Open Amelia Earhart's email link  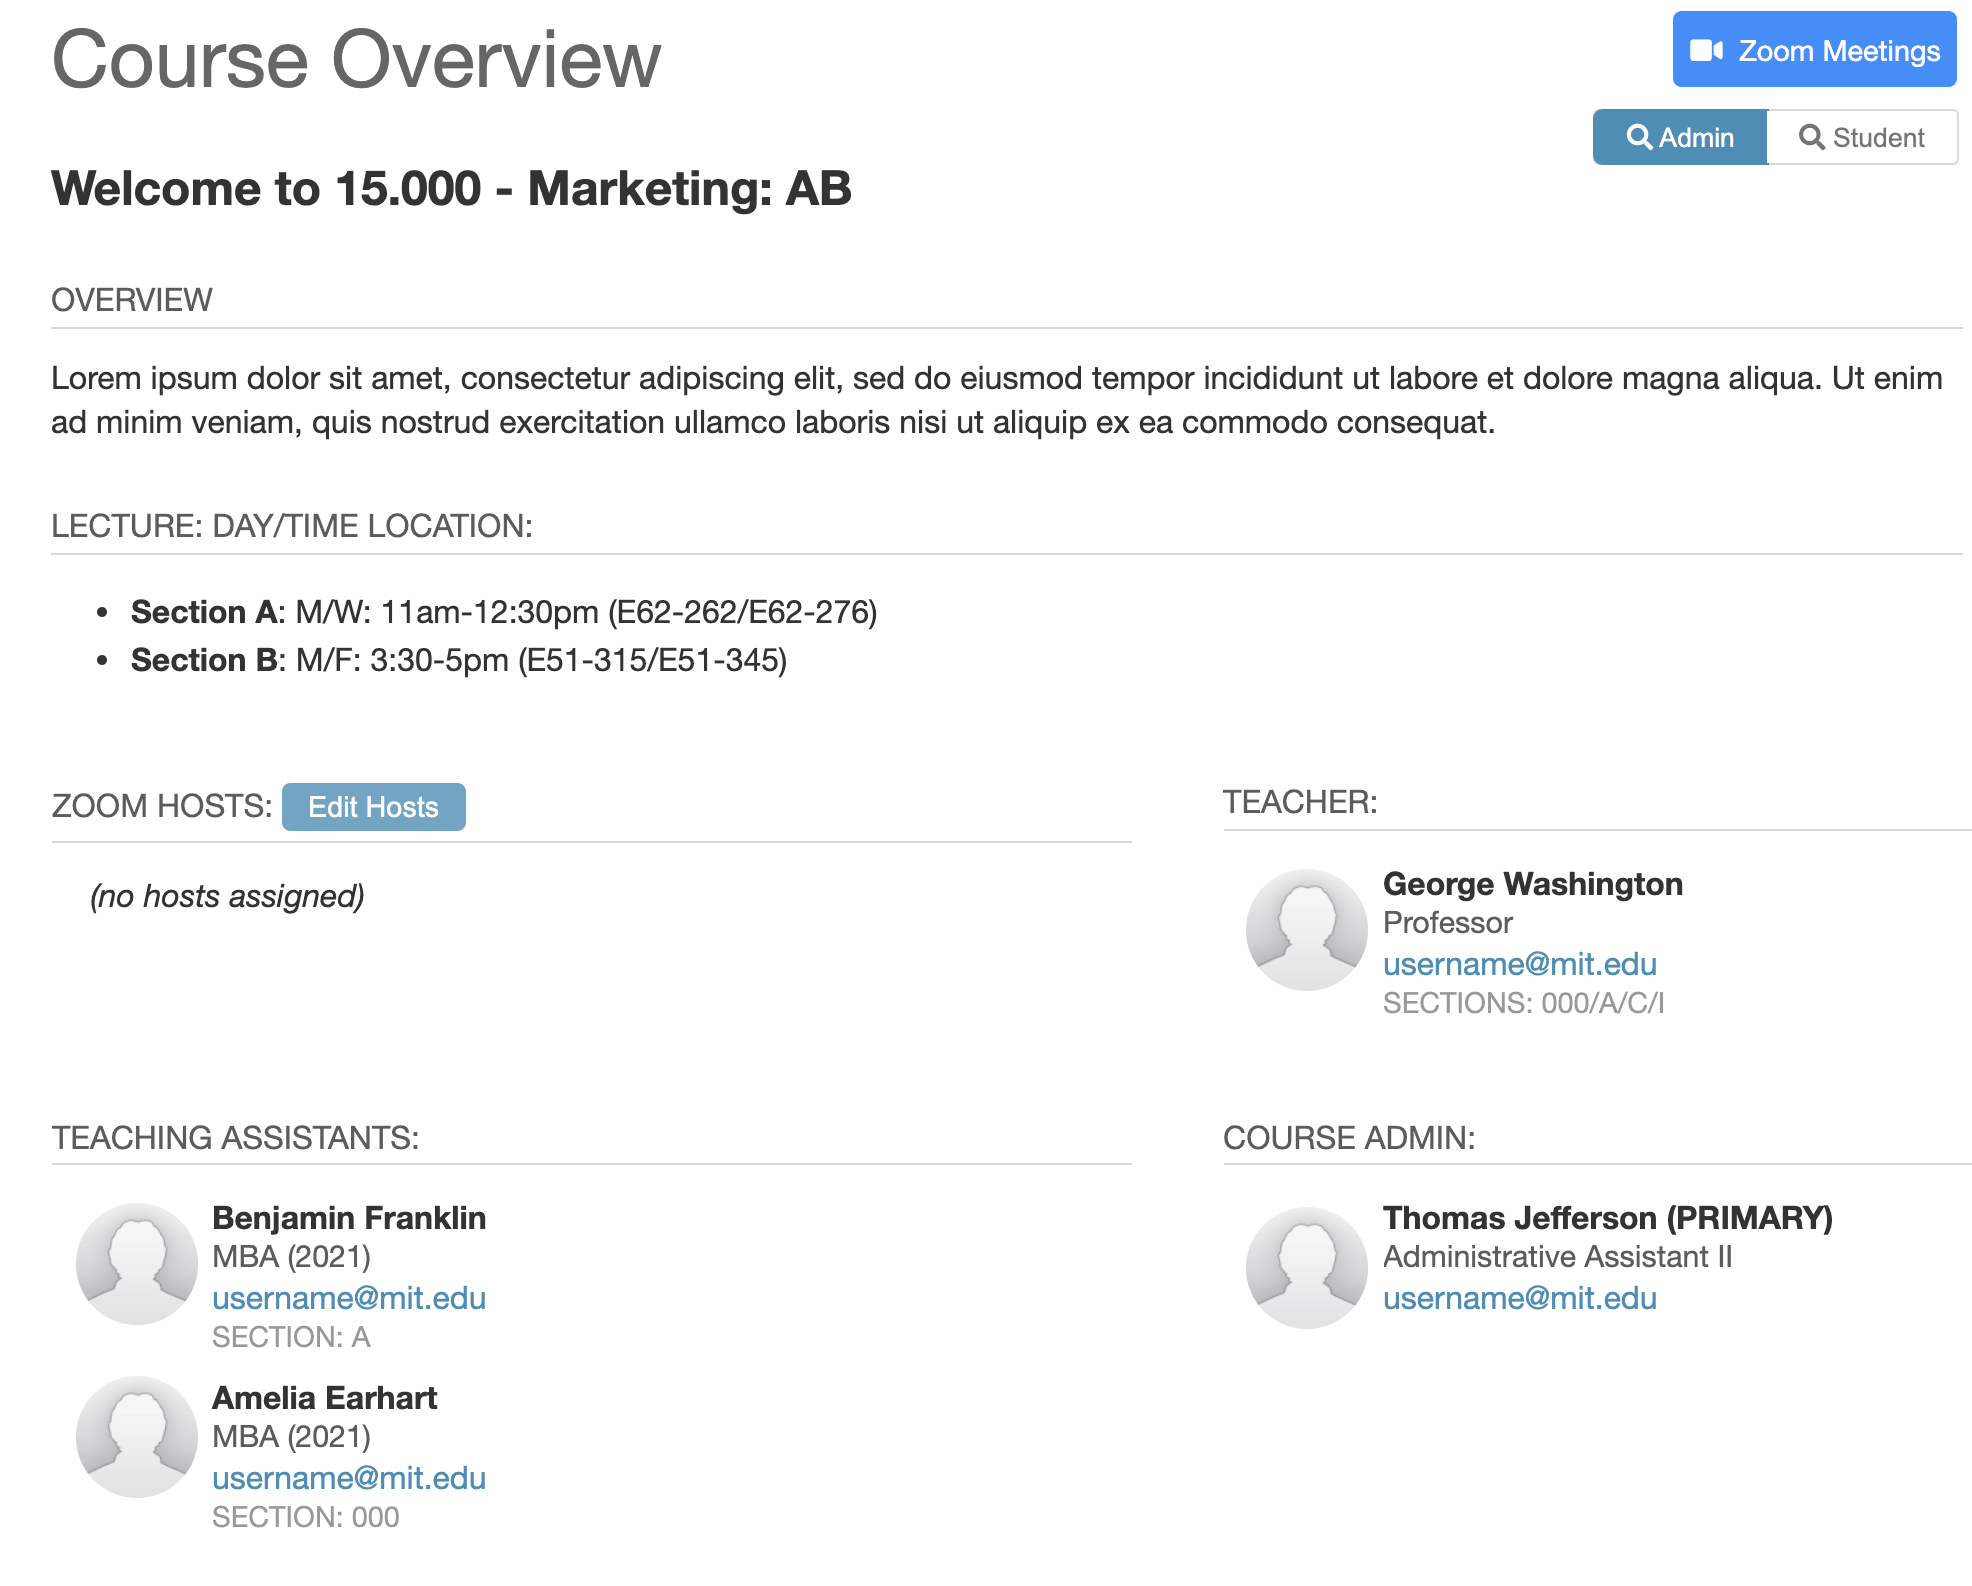(x=349, y=1478)
